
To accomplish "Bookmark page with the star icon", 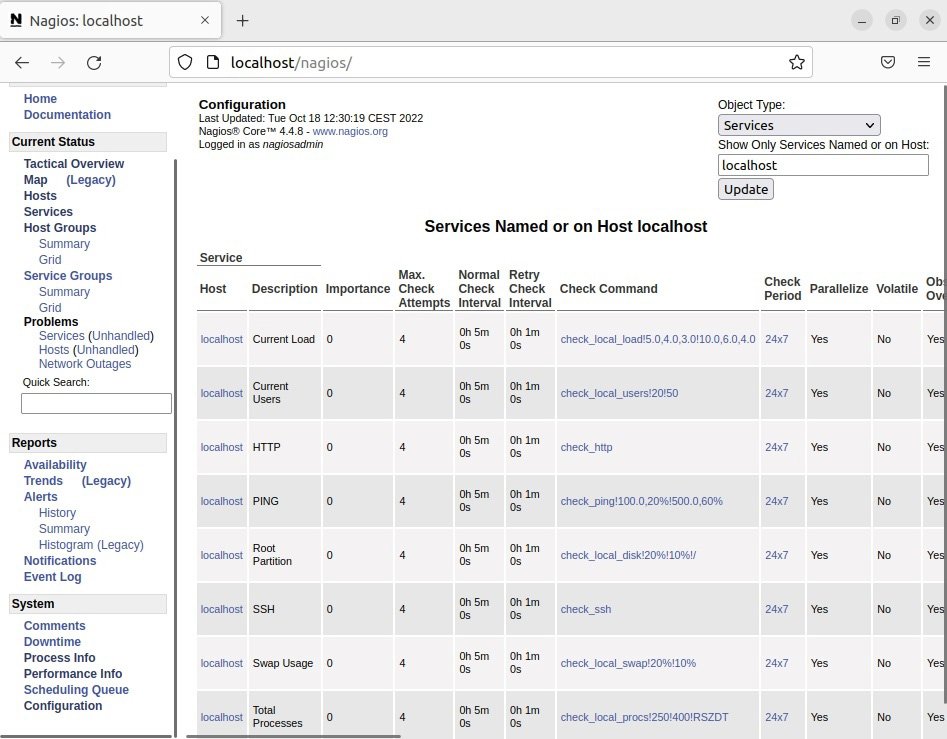I will 796,62.
